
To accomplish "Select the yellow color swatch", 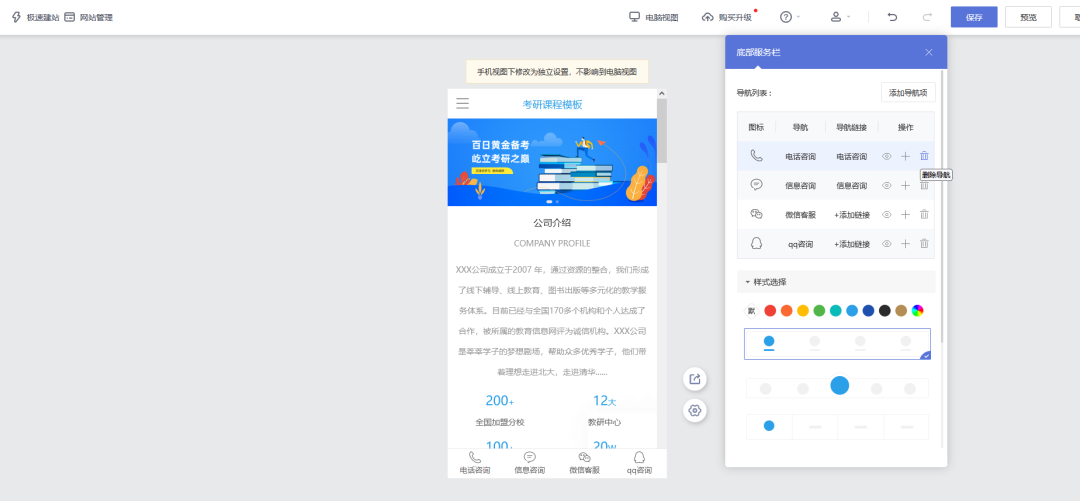I will click(803, 311).
